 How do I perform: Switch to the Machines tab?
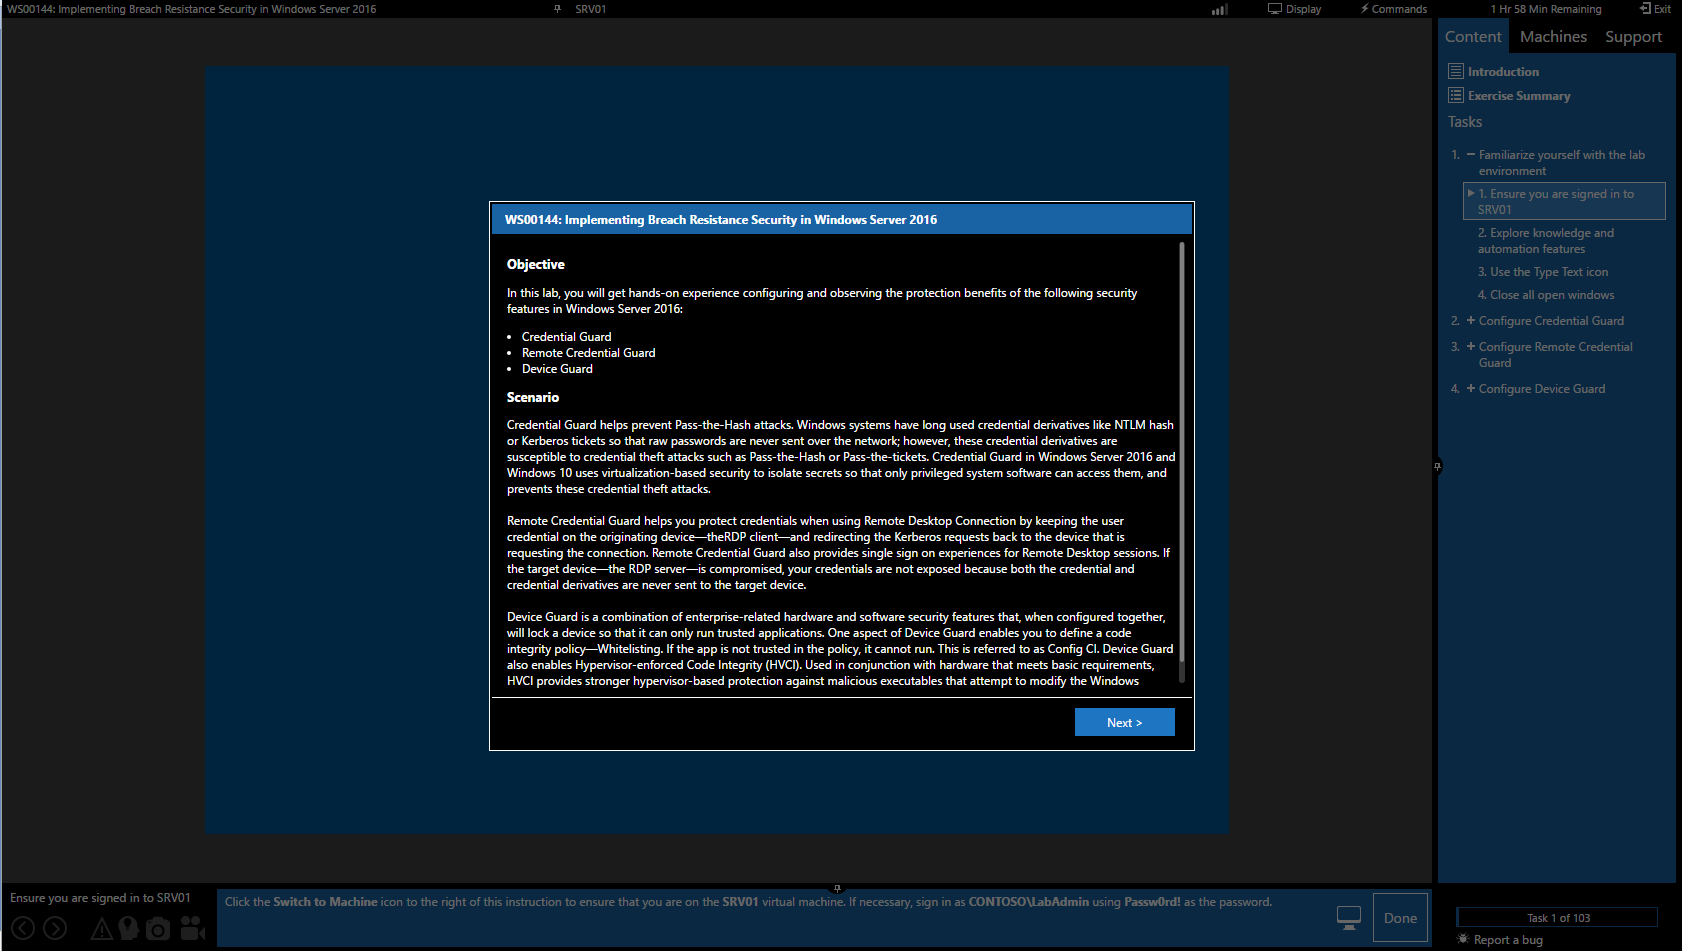1553,37
